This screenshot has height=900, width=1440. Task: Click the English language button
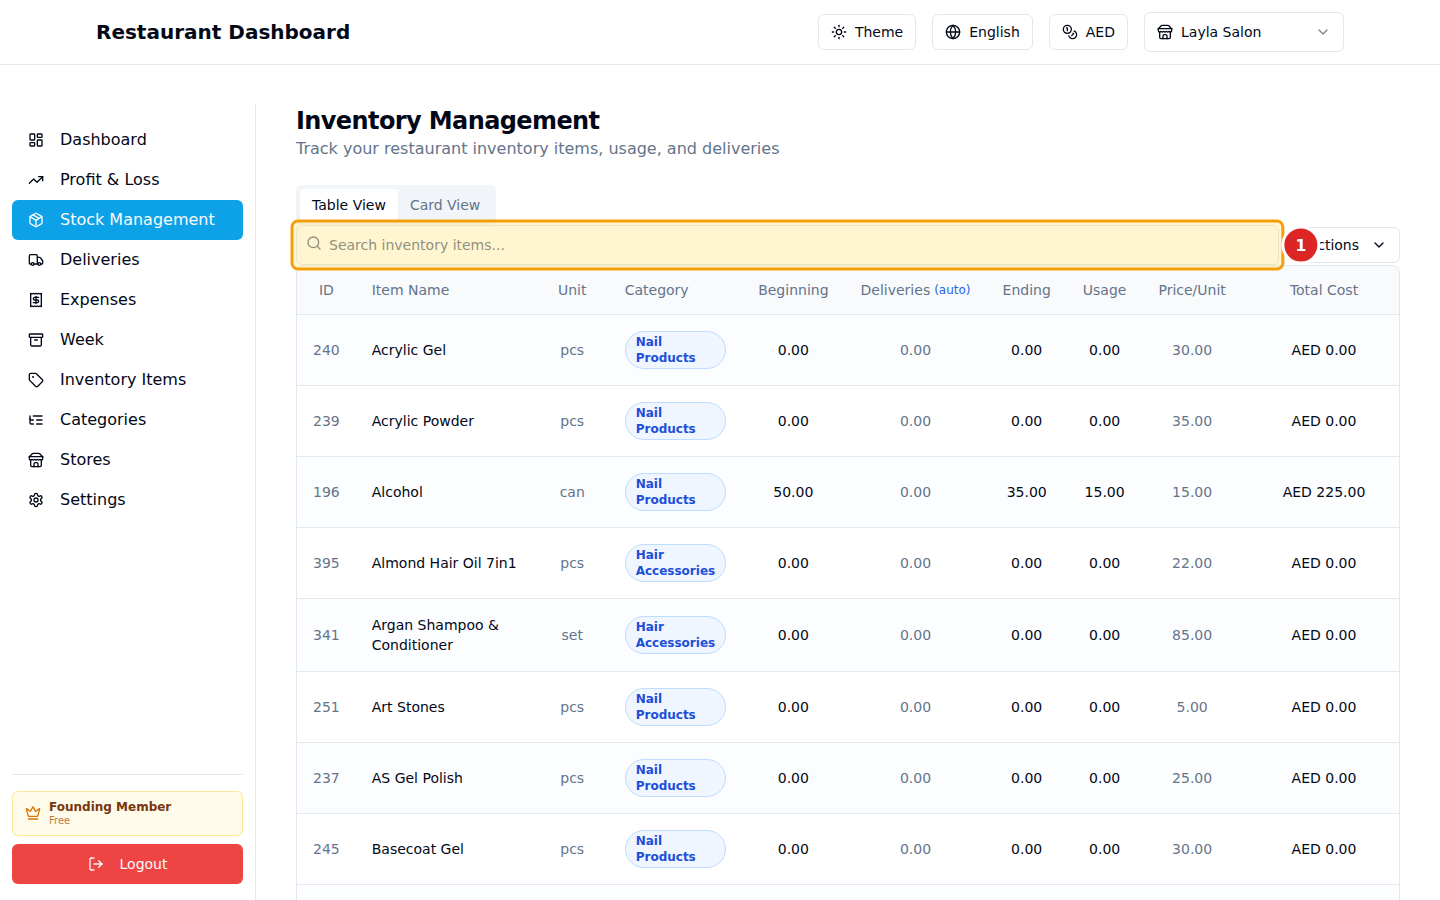(x=982, y=32)
